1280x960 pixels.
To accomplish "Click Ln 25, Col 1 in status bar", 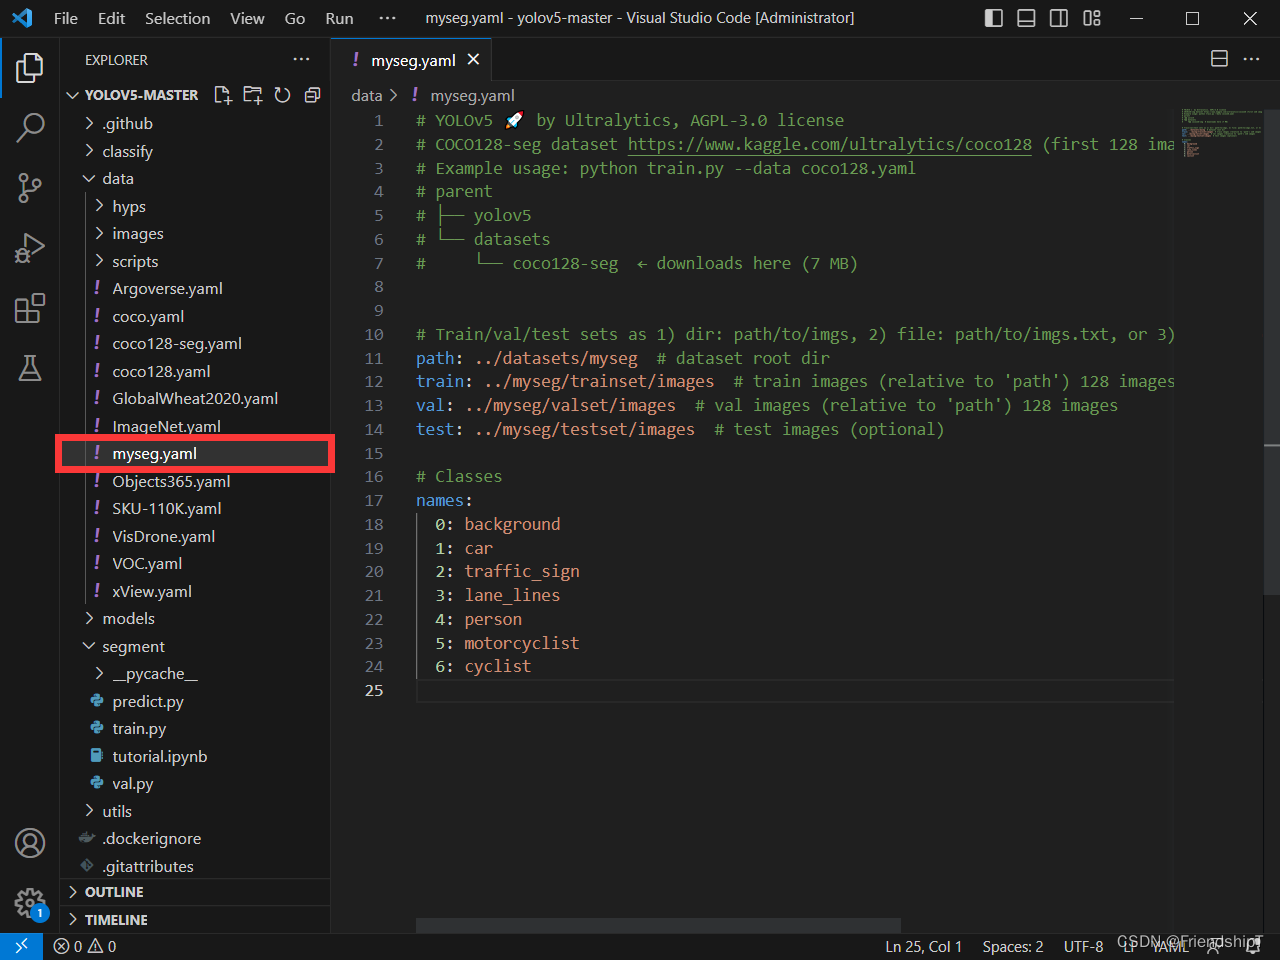I will (923, 946).
